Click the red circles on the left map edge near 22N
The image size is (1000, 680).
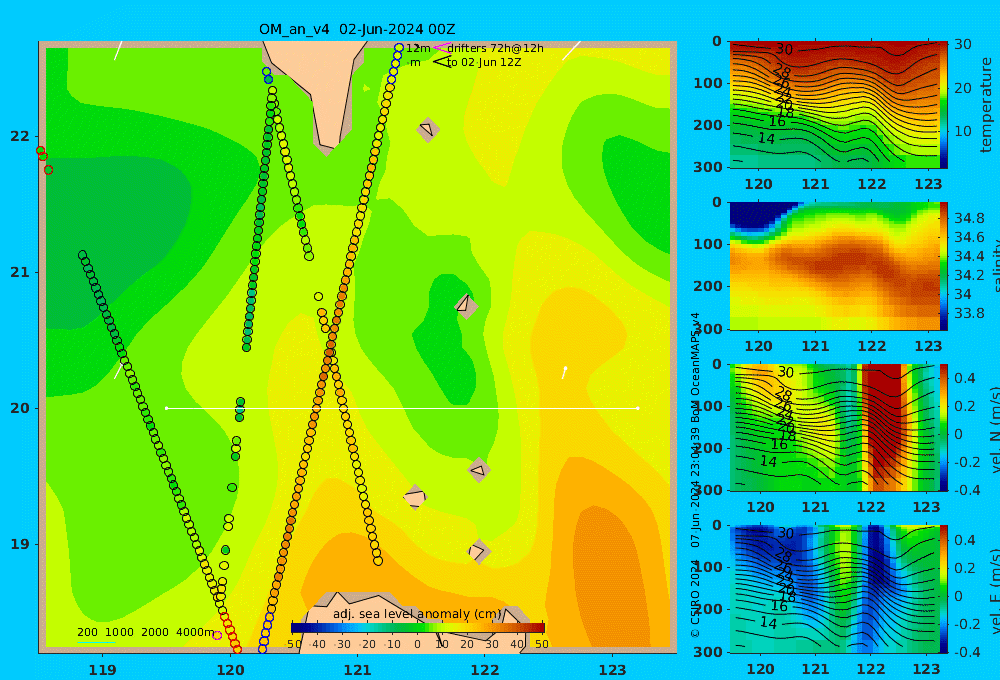pyautogui.click(x=45, y=159)
